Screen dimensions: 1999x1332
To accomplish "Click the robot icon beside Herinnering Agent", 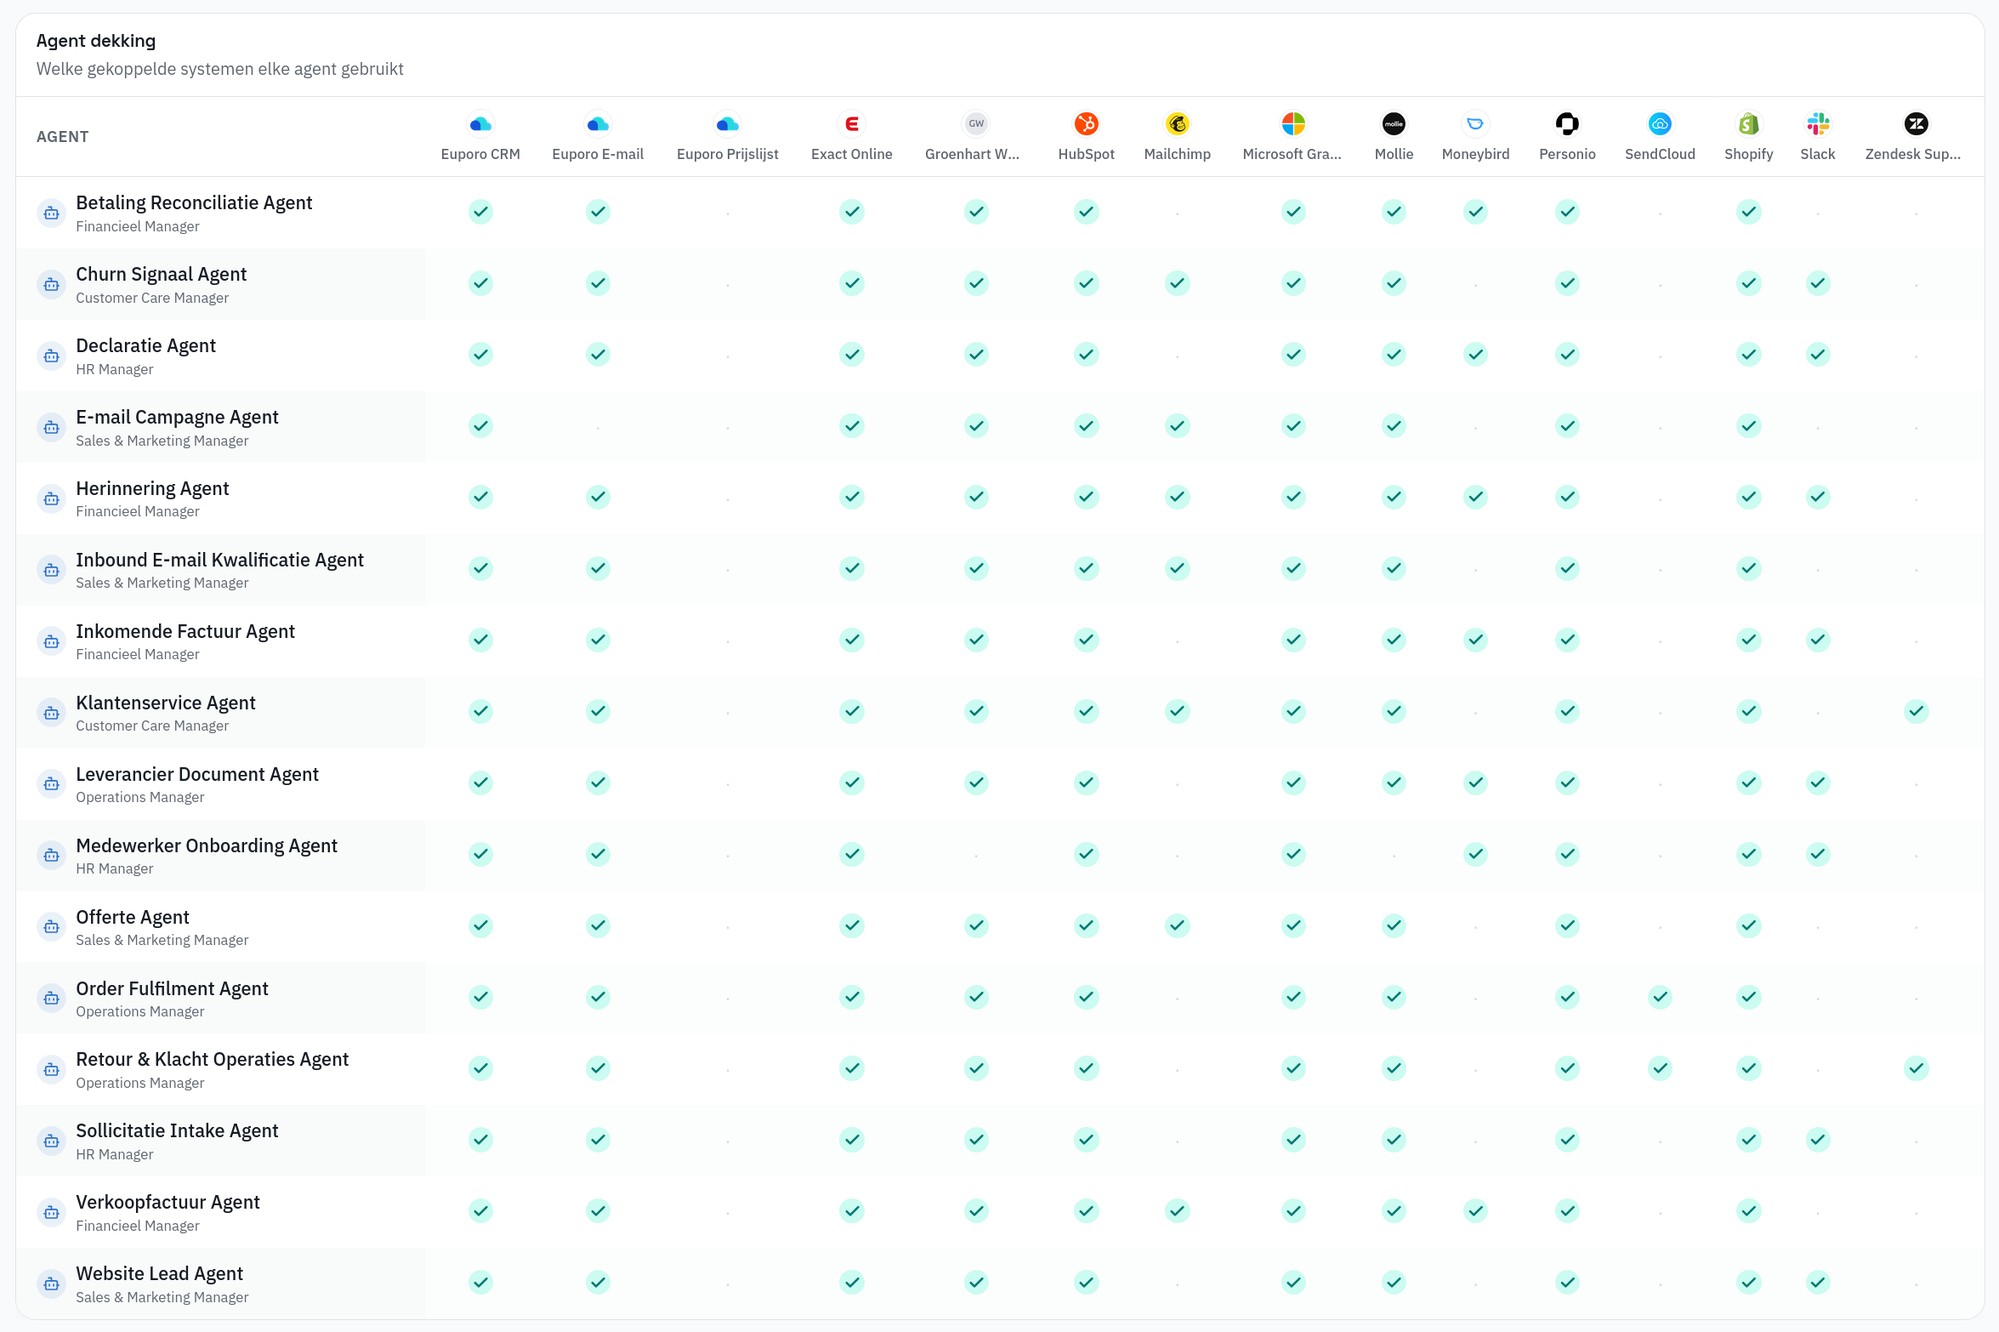I will click(x=51, y=498).
